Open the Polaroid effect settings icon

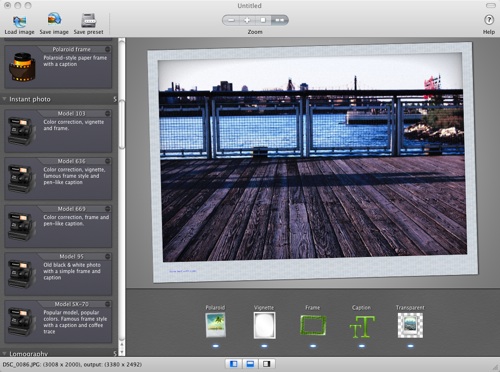(215, 325)
